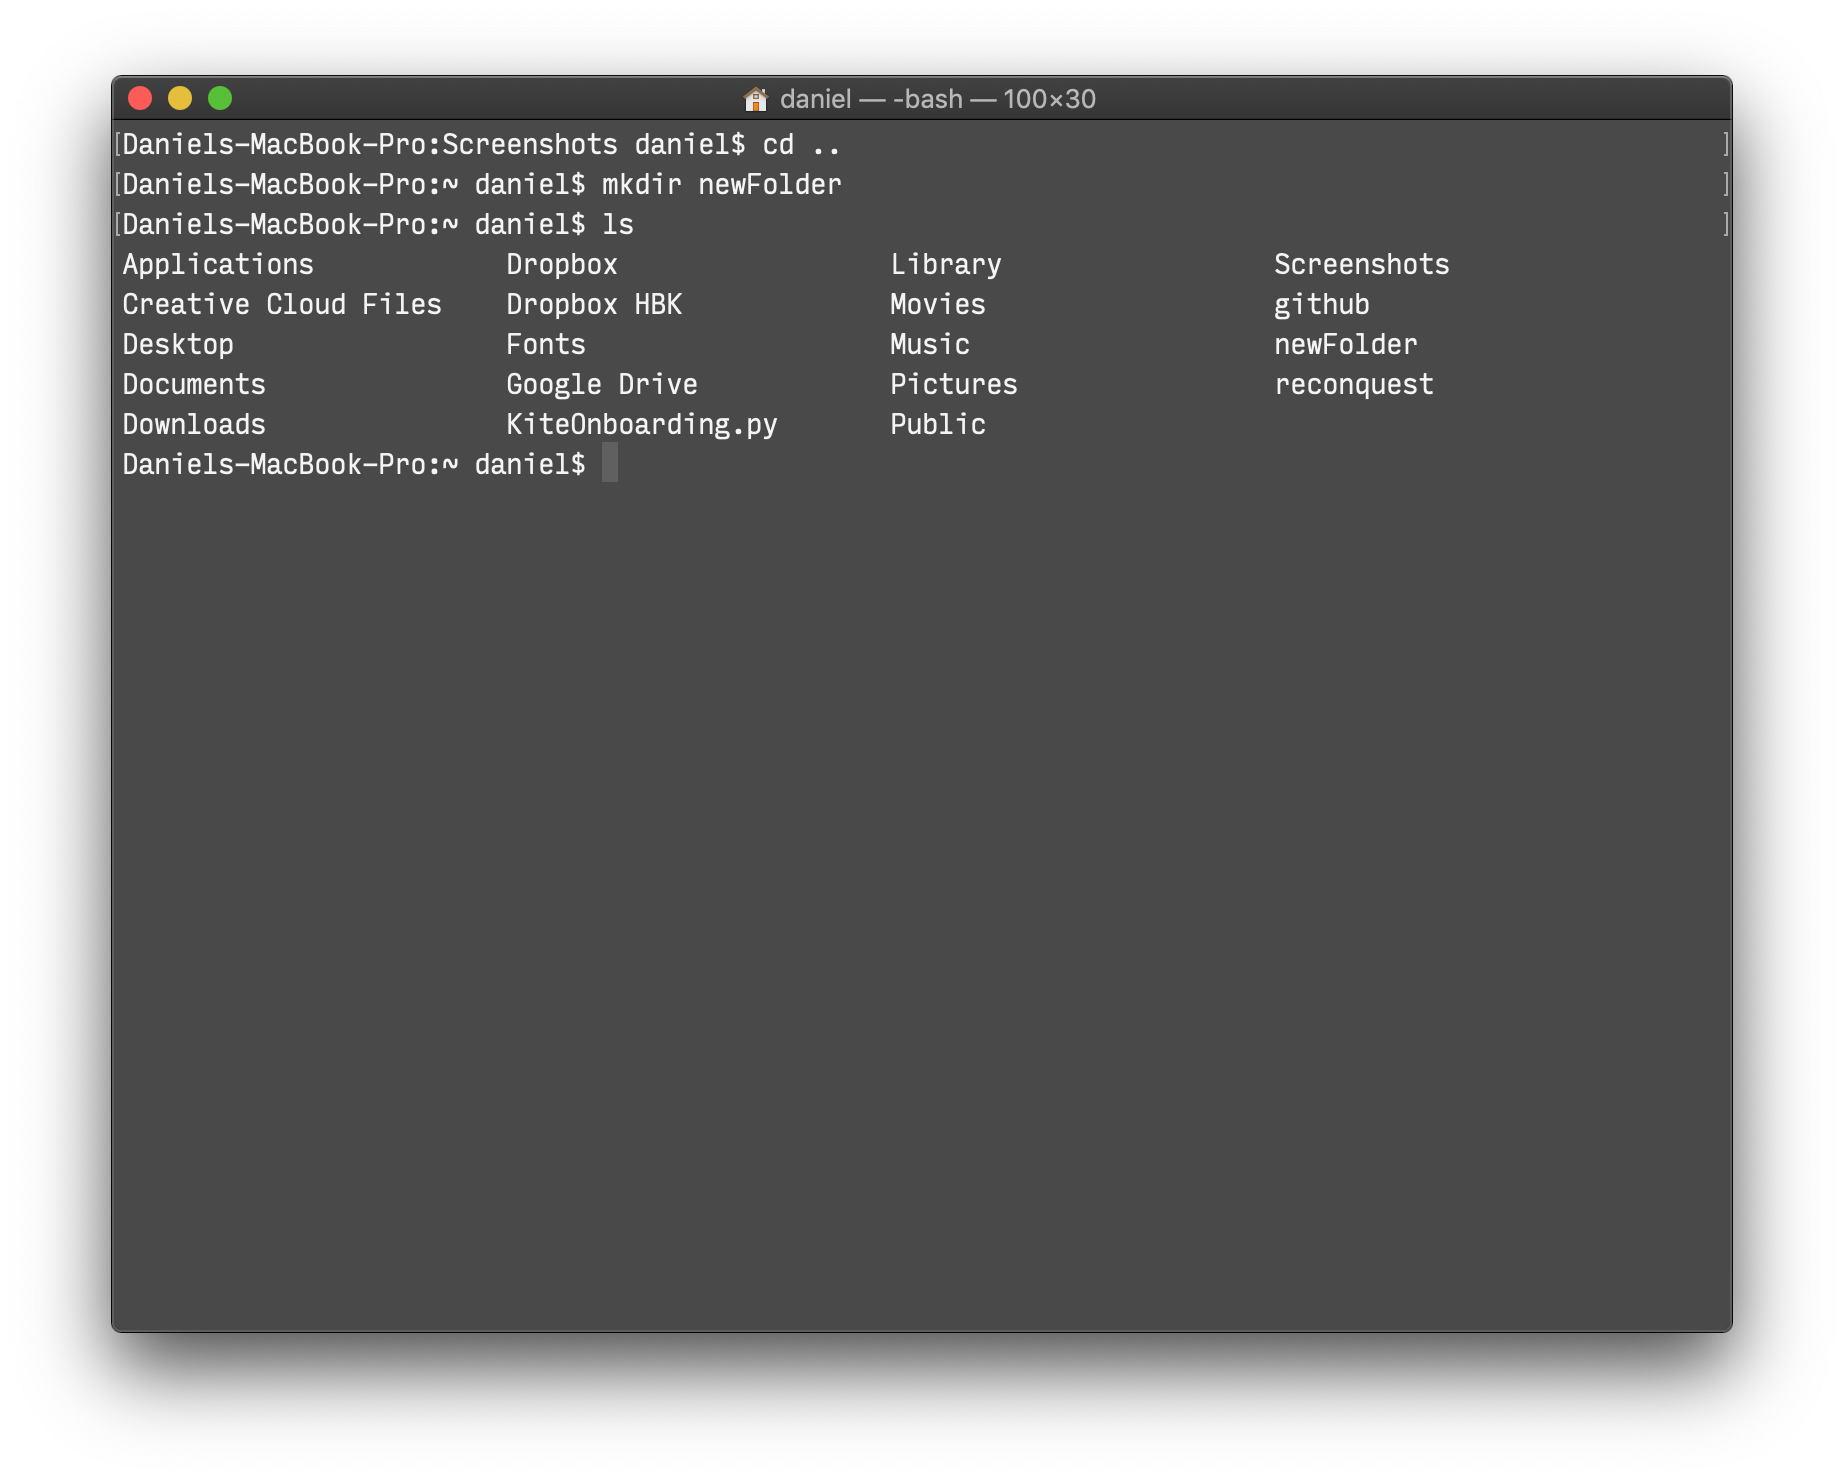Click the 'Library' directory name
The image size is (1844, 1480).
[946, 265]
